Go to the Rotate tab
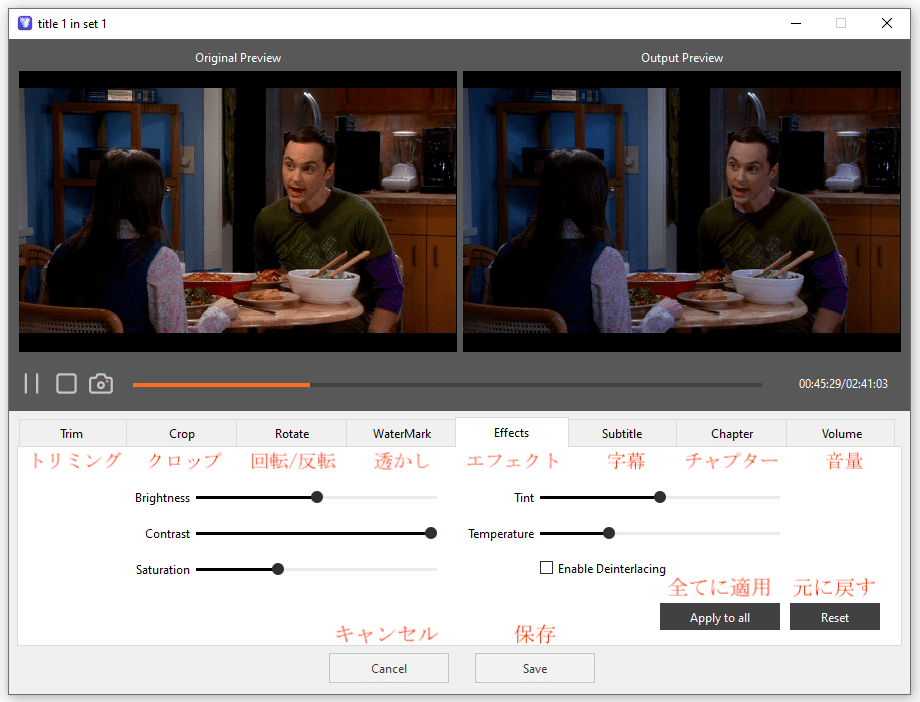This screenshot has height=702, width=920. pyautogui.click(x=292, y=434)
